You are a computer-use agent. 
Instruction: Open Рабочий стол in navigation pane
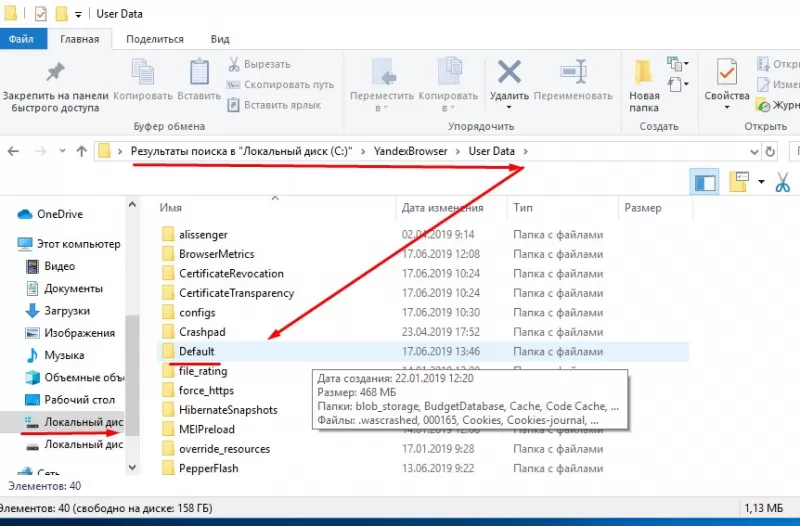(70, 400)
